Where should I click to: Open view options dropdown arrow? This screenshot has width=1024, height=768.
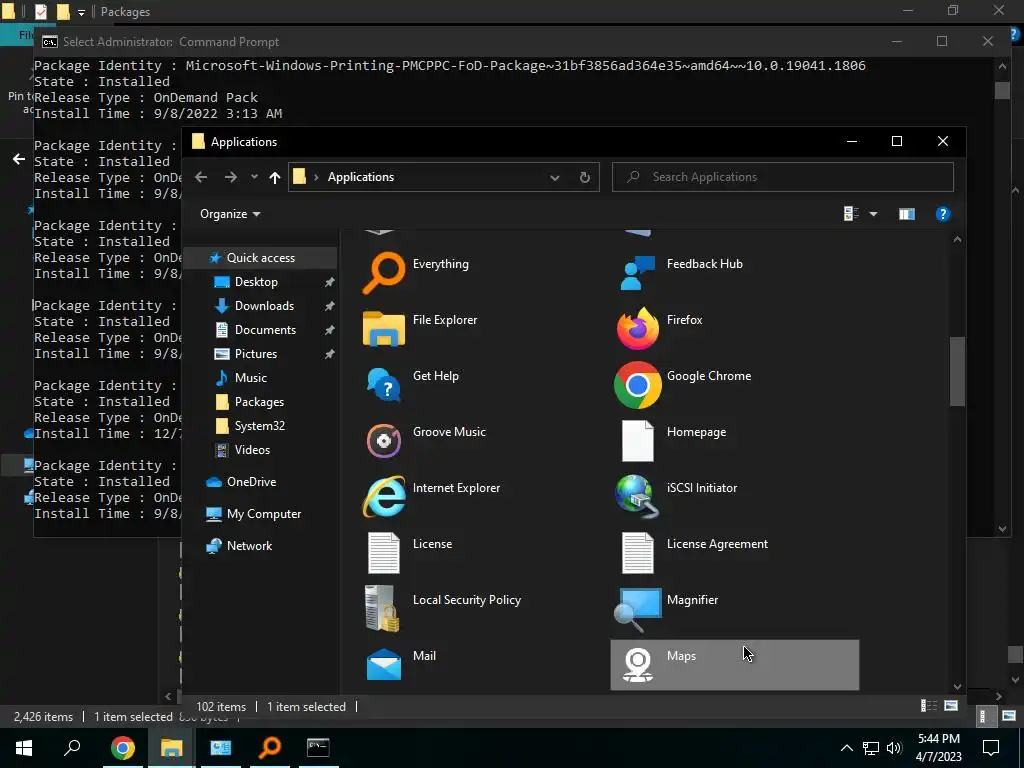point(873,214)
